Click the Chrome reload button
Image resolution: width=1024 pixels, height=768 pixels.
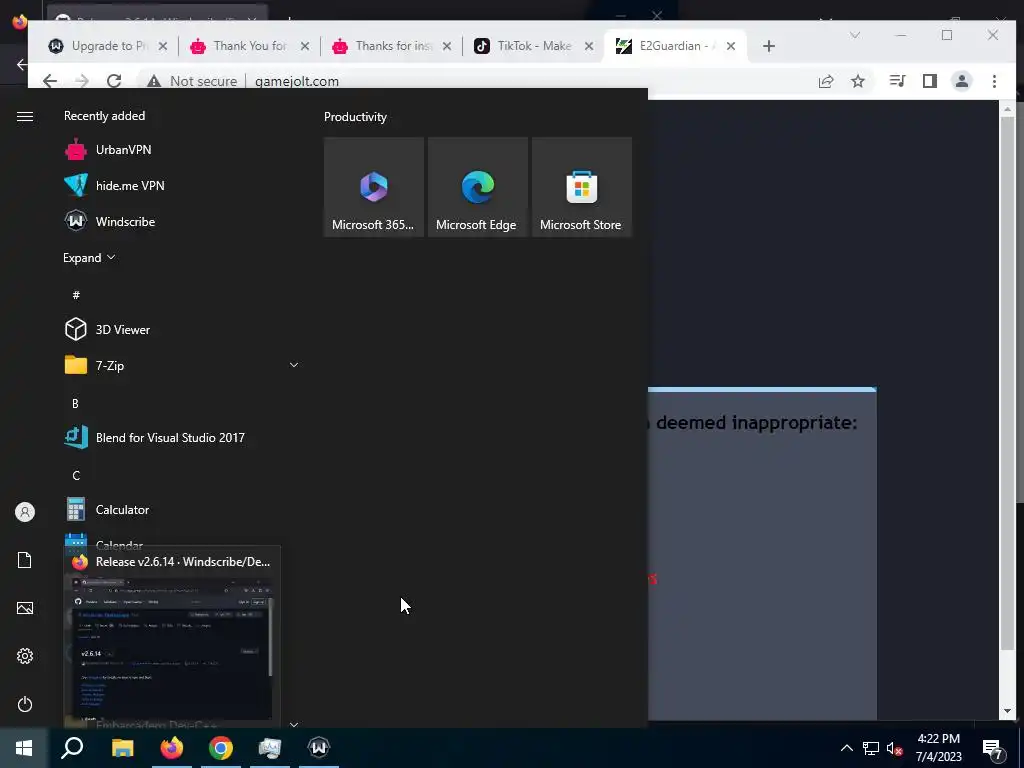pos(114,81)
